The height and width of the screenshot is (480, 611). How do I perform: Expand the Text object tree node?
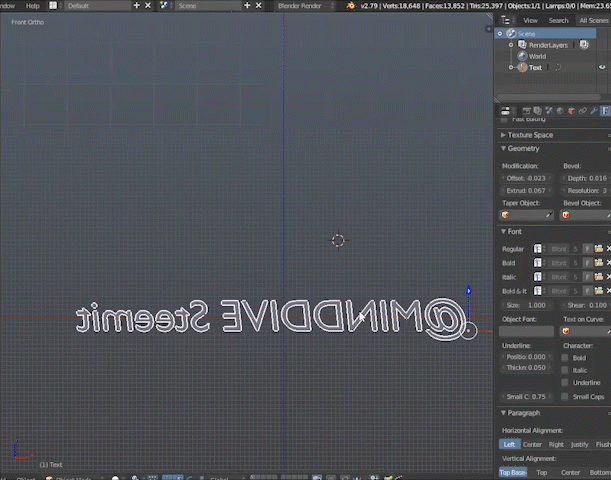tap(511, 67)
